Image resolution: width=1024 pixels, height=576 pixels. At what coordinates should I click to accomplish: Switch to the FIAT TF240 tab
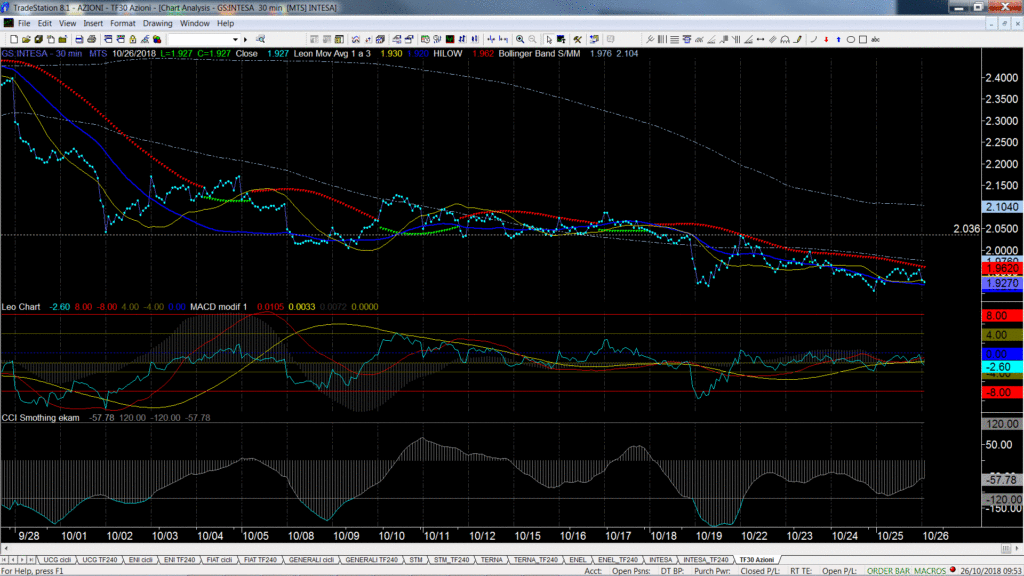(261, 560)
